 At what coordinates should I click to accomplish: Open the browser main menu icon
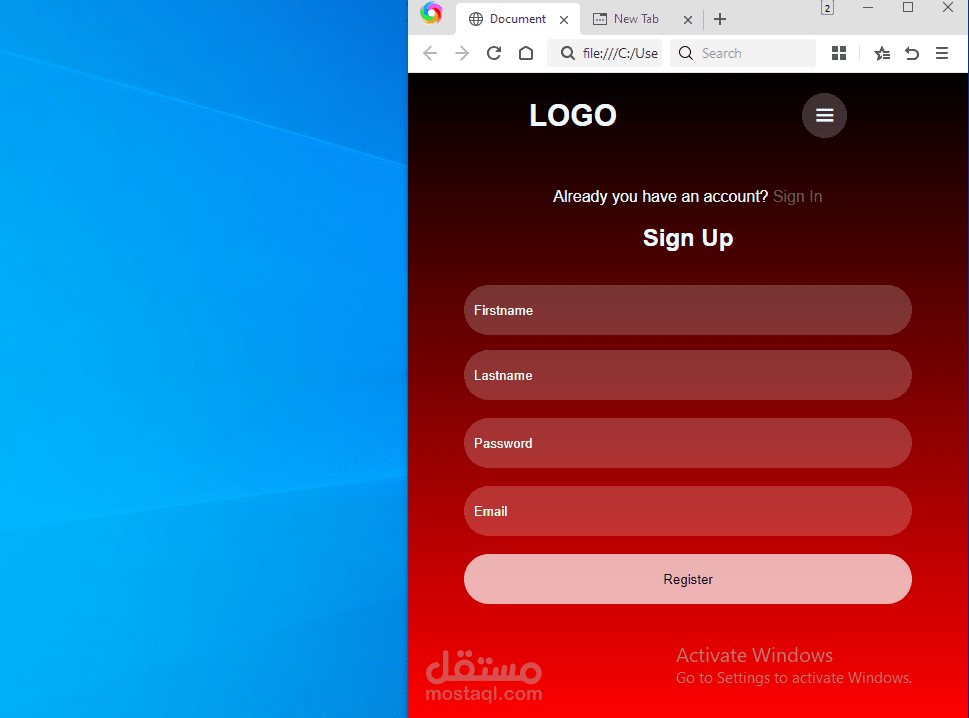[x=942, y=53]
